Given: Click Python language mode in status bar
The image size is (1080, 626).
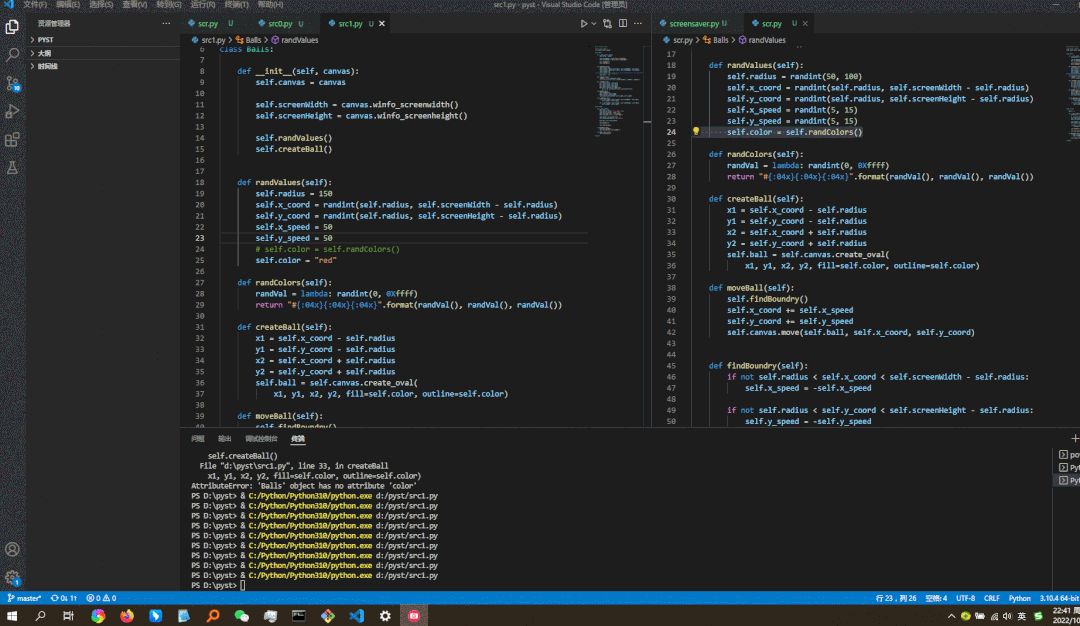Looking at the screenshot, I should pyautogui.click(x=1019, y=598).
